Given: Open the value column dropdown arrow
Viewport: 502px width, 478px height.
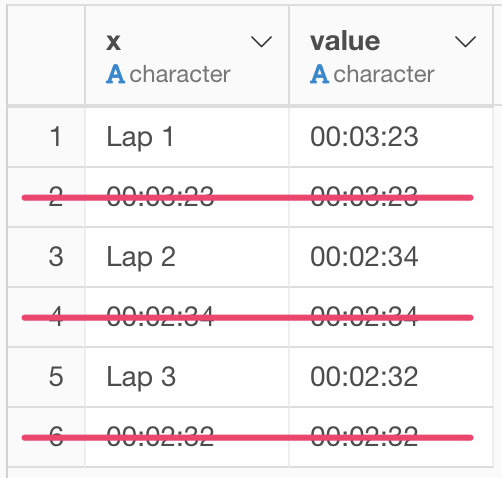Looking at the screenshot, I should [465, 42].
